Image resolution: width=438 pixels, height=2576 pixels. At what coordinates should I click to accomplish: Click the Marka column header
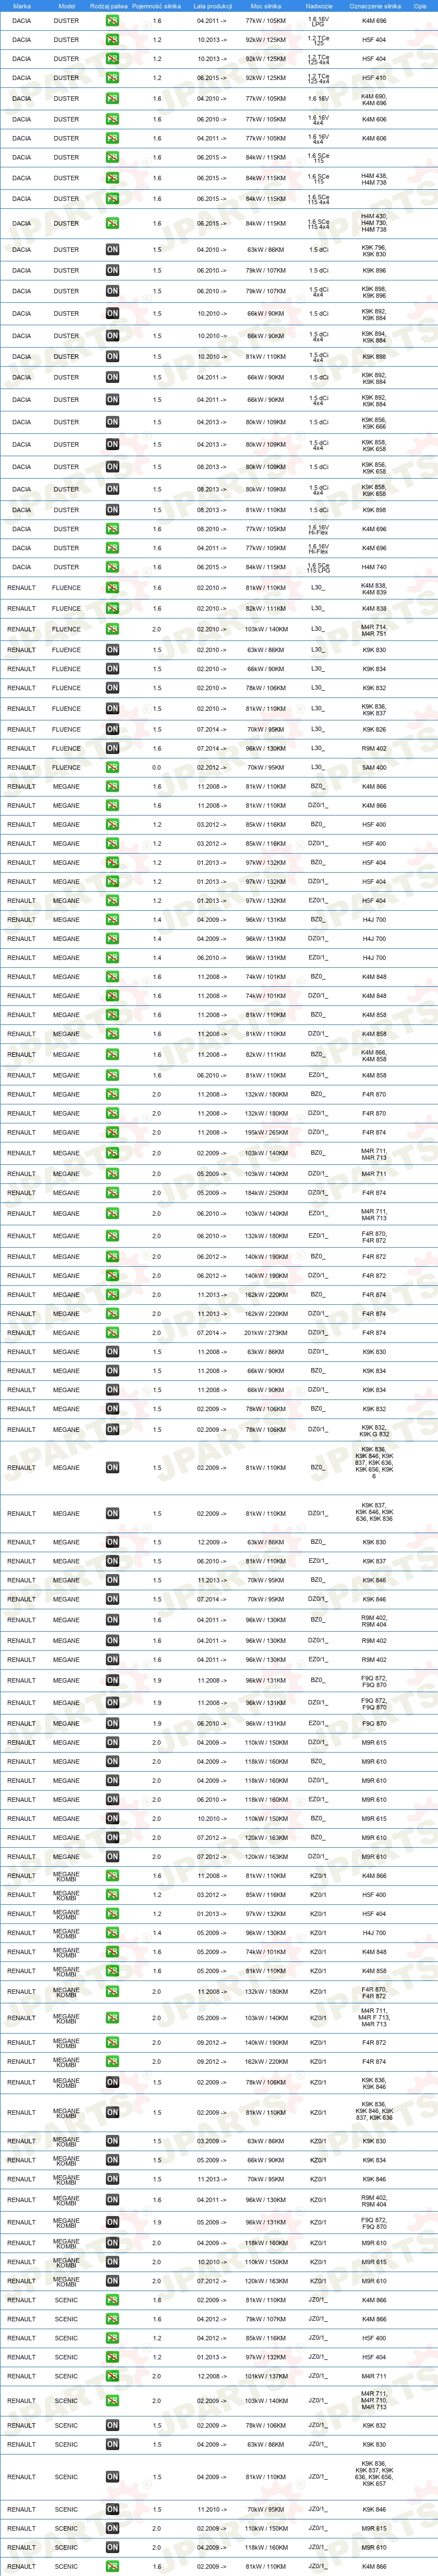(22, 6)
